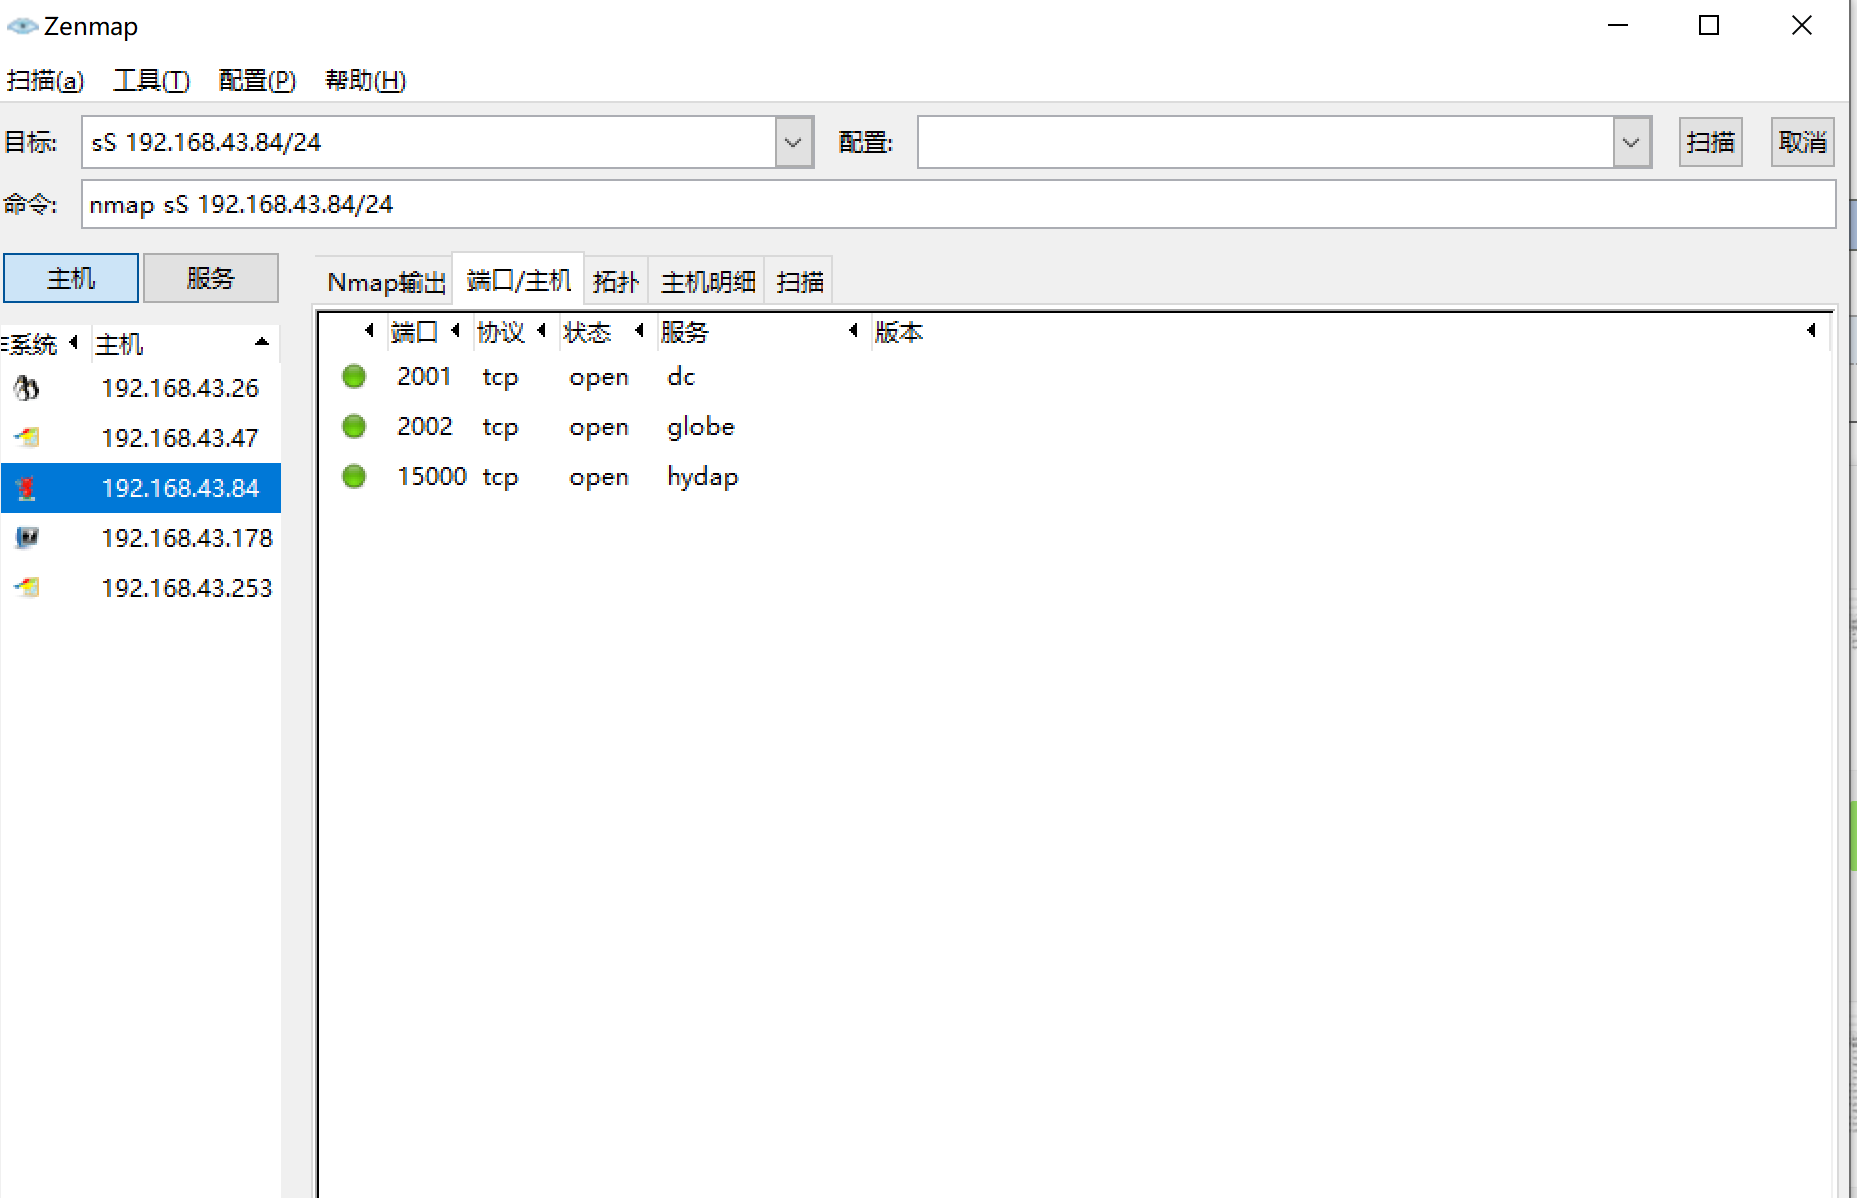1857x1198 pixels.
Task: Click the tcp protocol cell for port 2002
Action: pyautogui.click(x=500, y=428)
